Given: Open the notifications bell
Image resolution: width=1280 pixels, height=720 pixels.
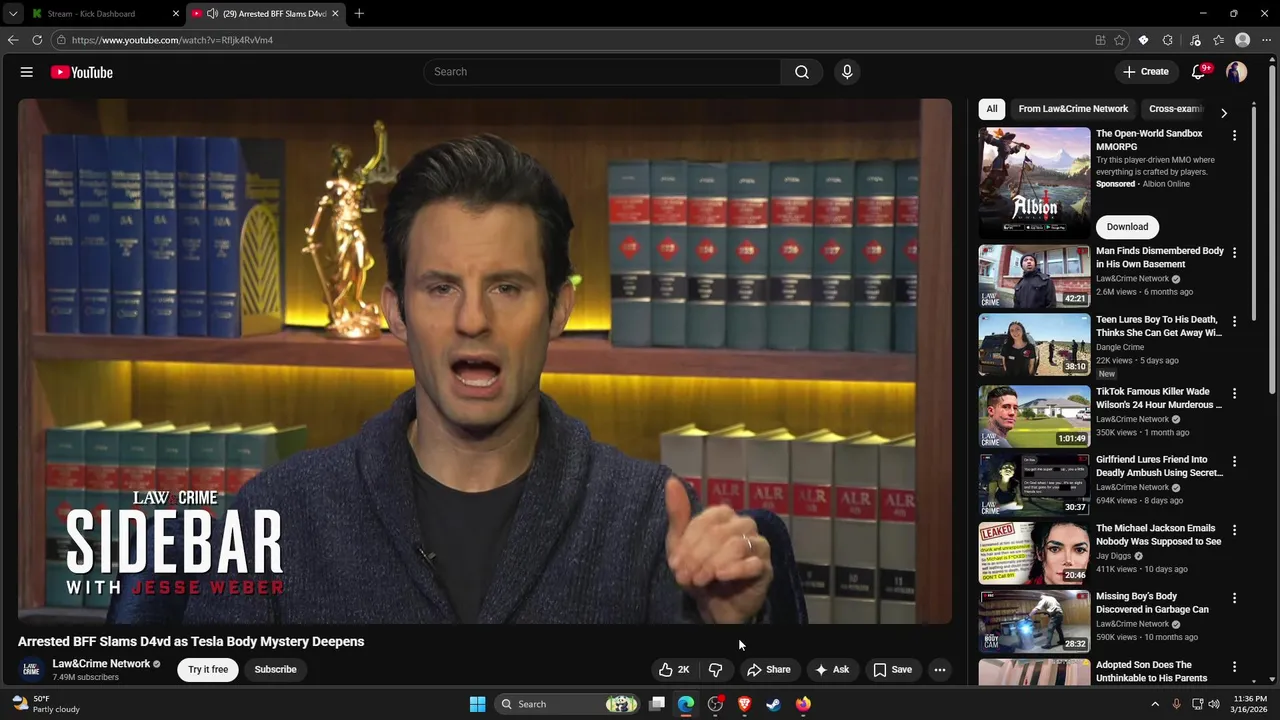Looking at the screenshot, I should 1199,72.
